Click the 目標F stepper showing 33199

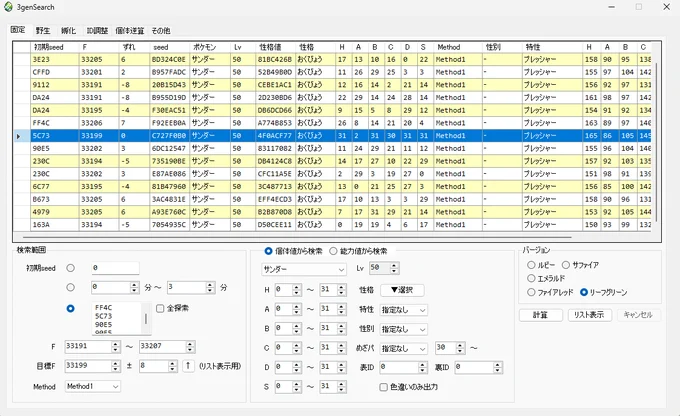pos(92,366)
